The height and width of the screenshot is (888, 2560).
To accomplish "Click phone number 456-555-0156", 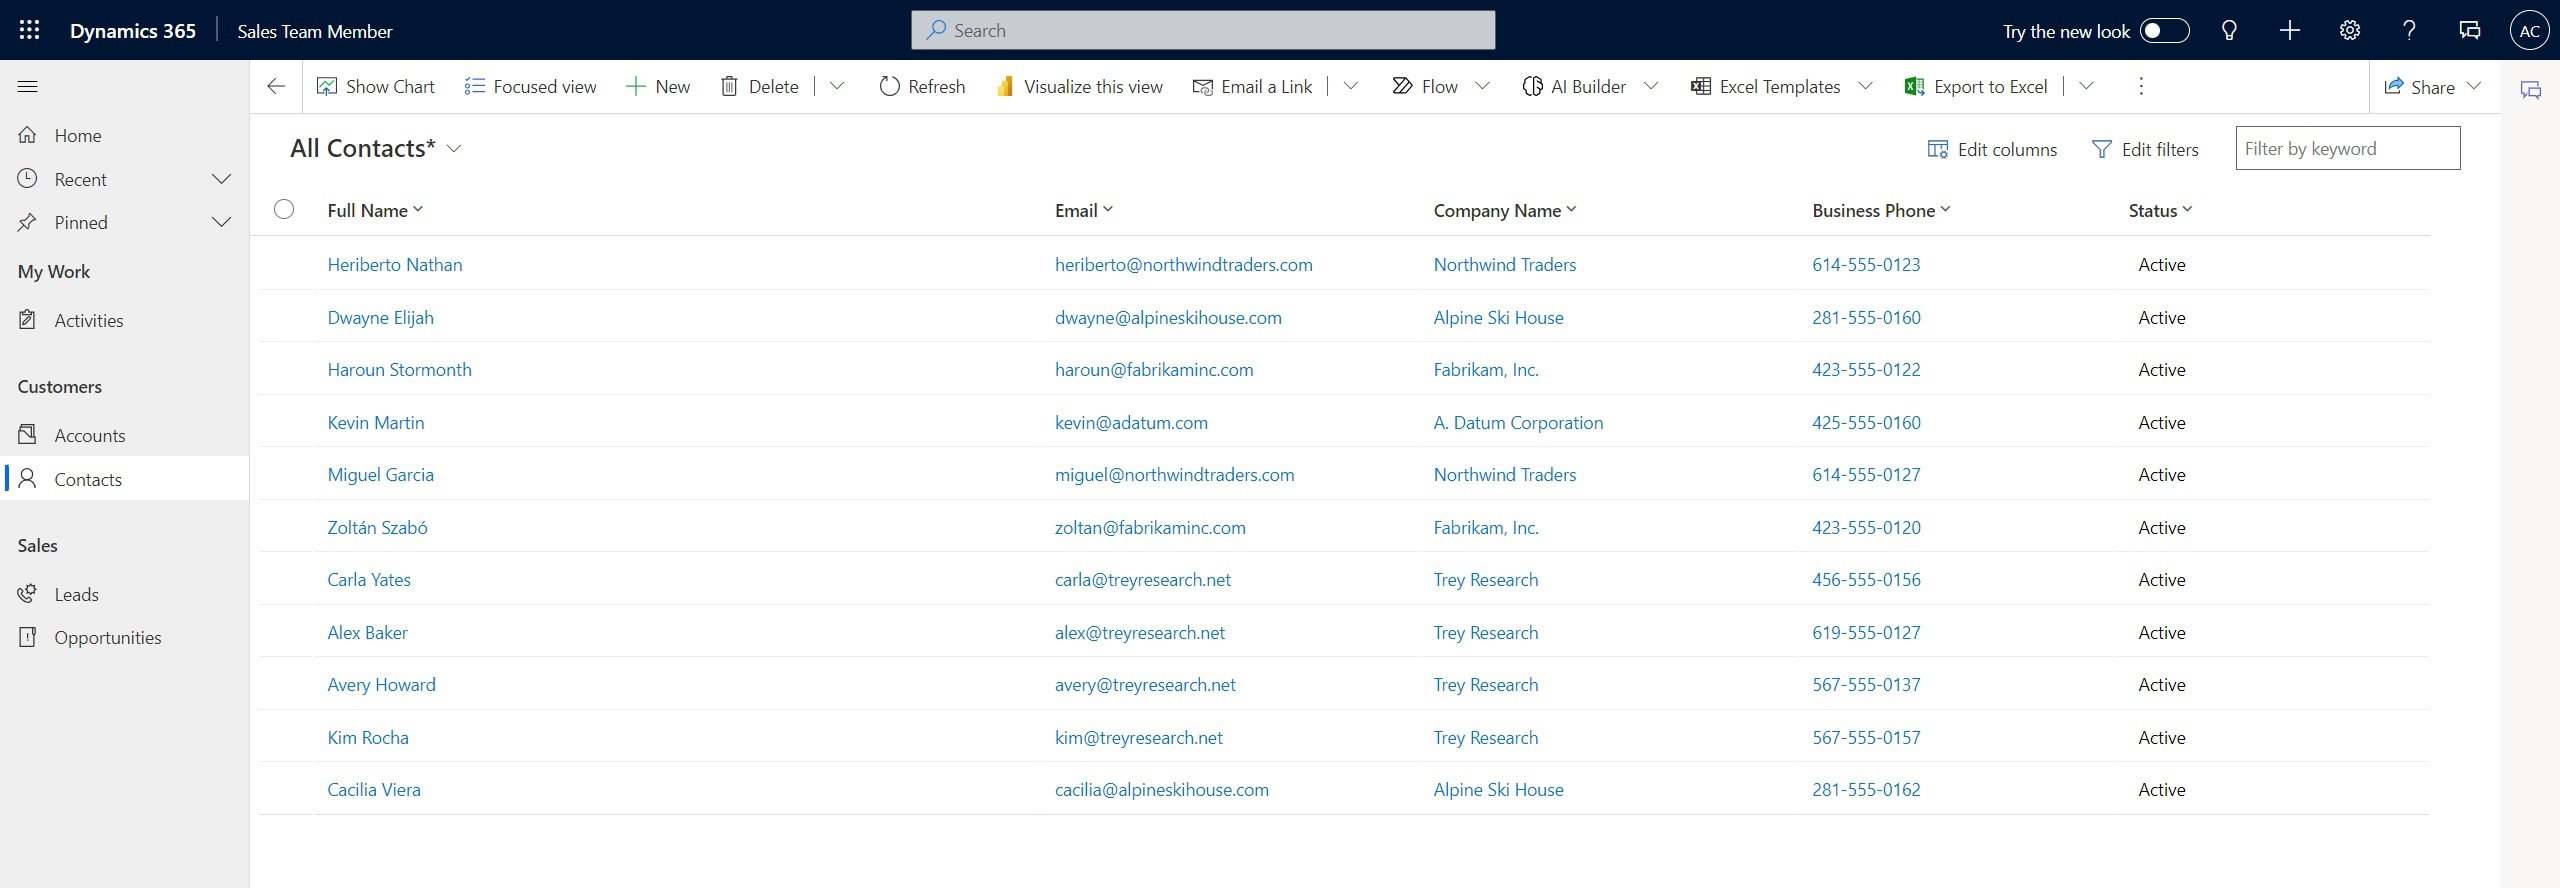I will coord(1866,579).
